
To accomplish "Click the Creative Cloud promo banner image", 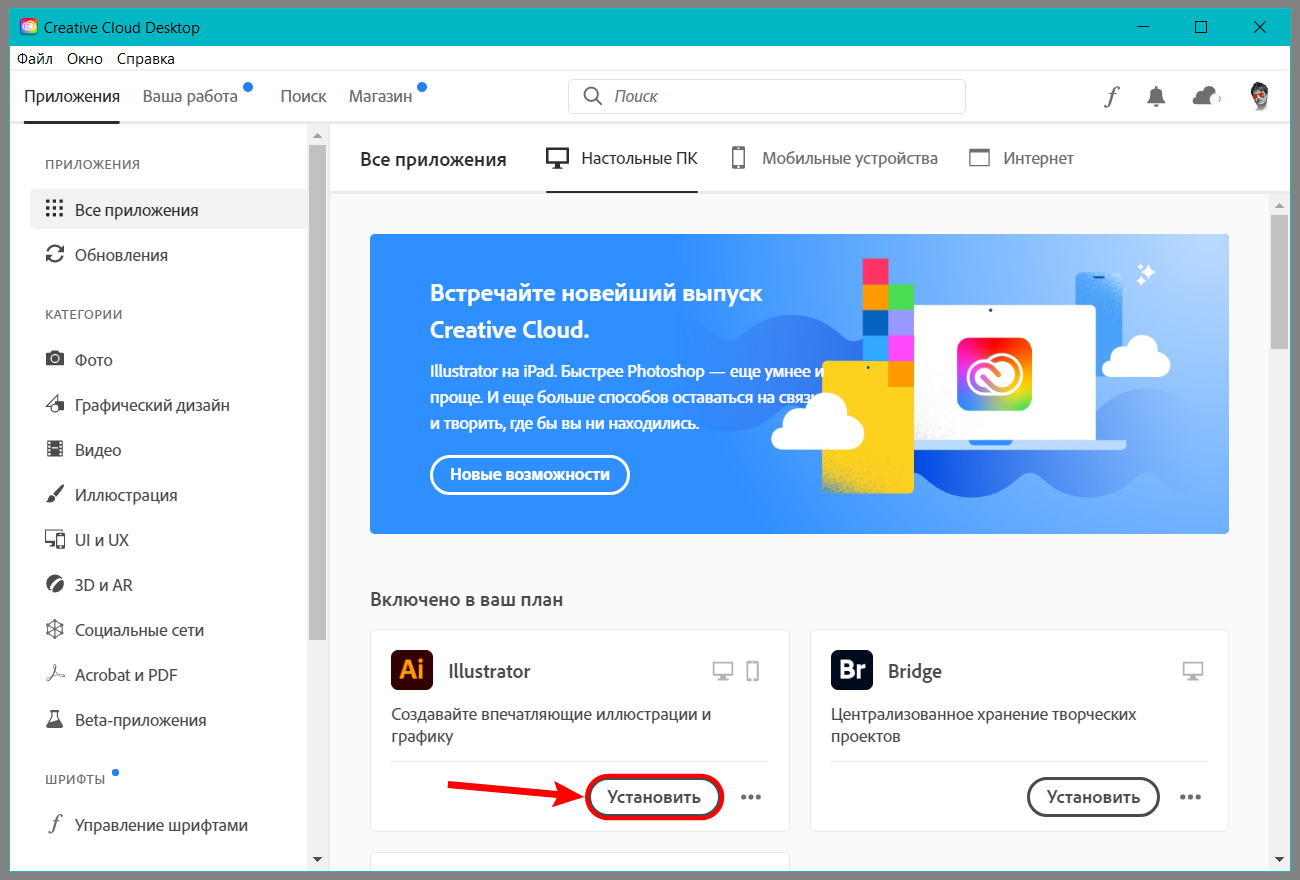I will coord(800,384).
